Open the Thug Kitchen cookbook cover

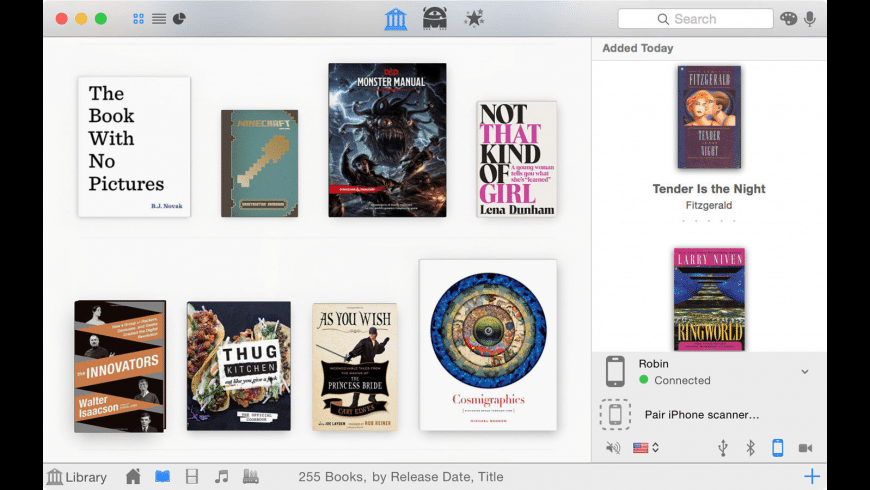pyautogui.click(x=239, y=366)
